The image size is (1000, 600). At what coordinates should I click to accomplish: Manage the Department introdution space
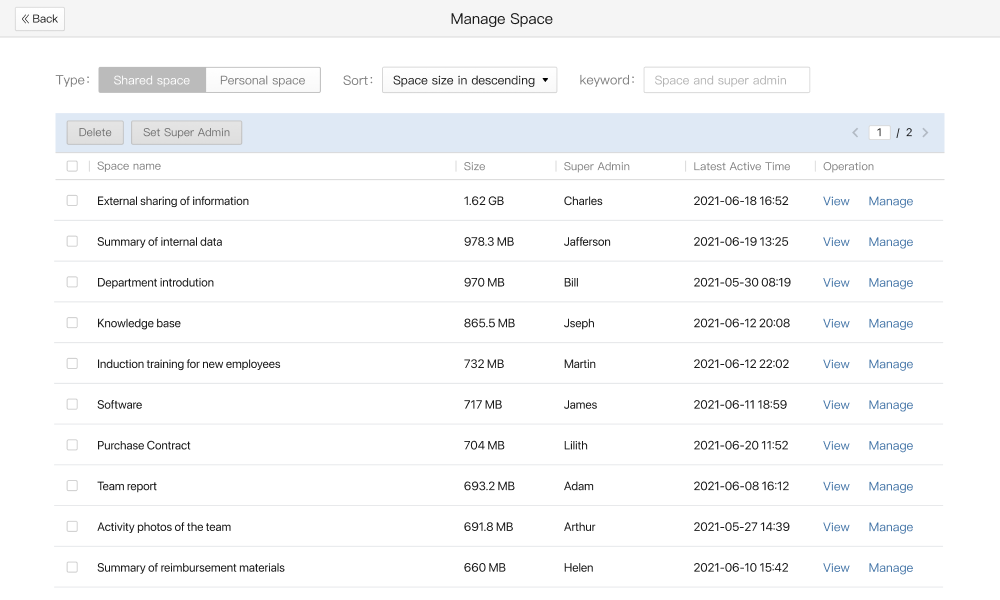(x=891, y=282)
